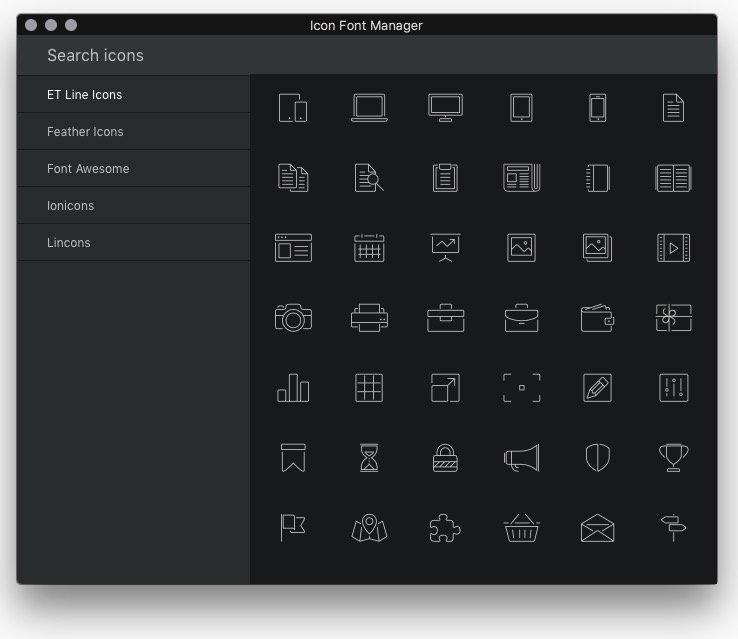Choose the puzzle piece icon
Viewport: 738px width, 639px height.
point(445,527)
